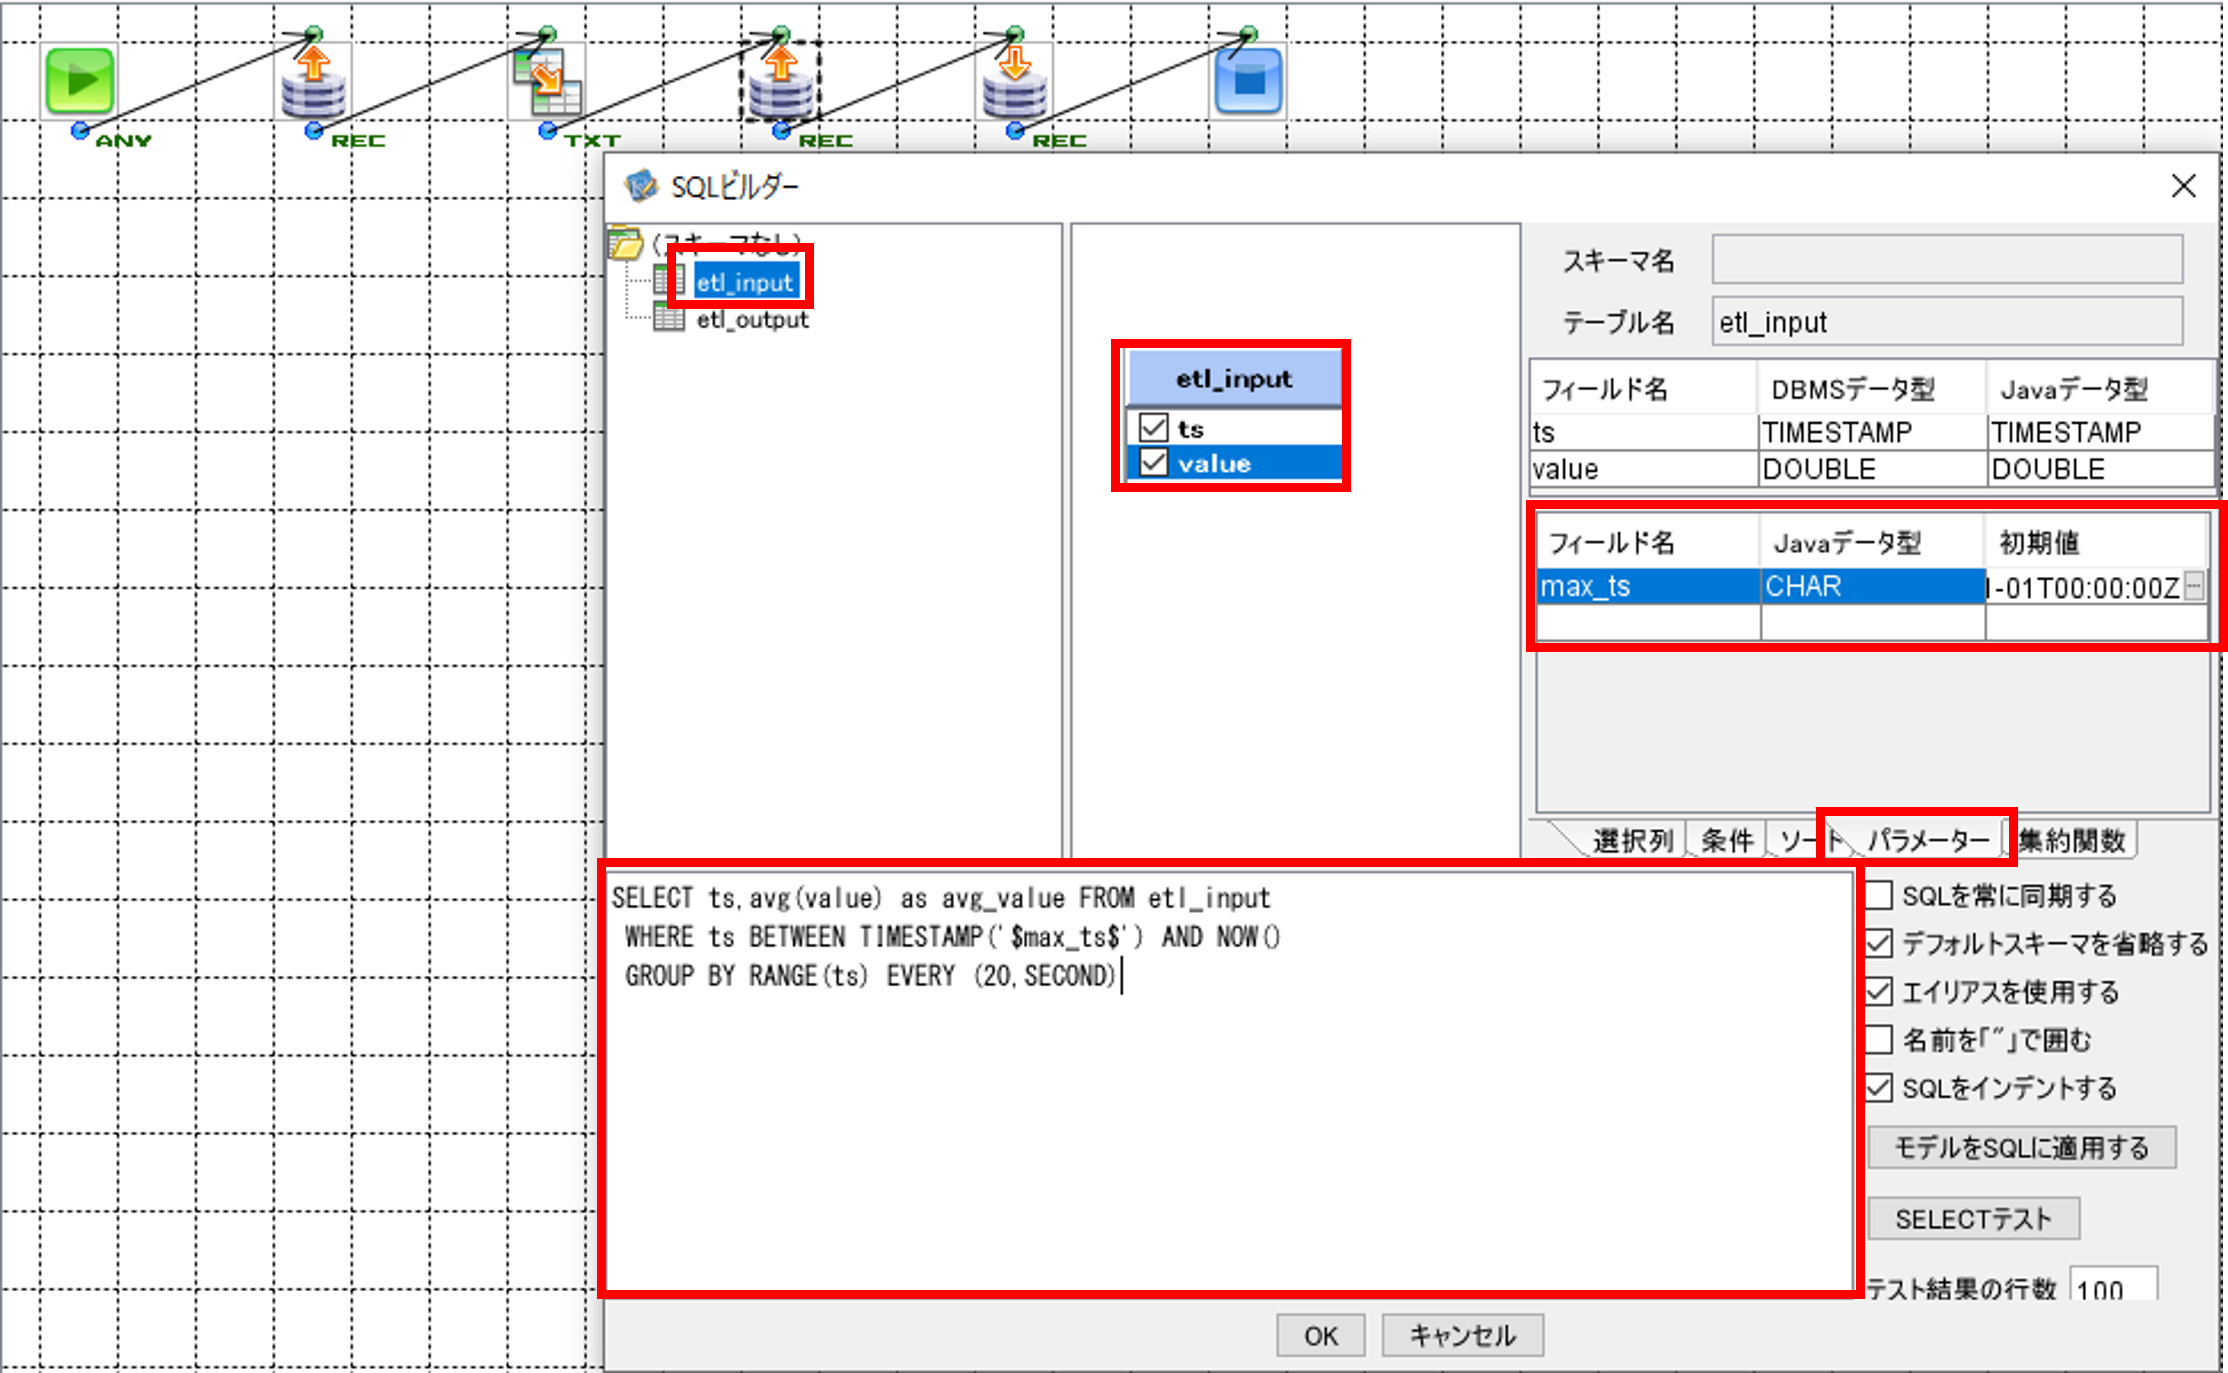Open the max_ts initial value ellipsis button
Image resolution: width=2228 pixels, height=1373 pixels.
(x=2194, y=586)
